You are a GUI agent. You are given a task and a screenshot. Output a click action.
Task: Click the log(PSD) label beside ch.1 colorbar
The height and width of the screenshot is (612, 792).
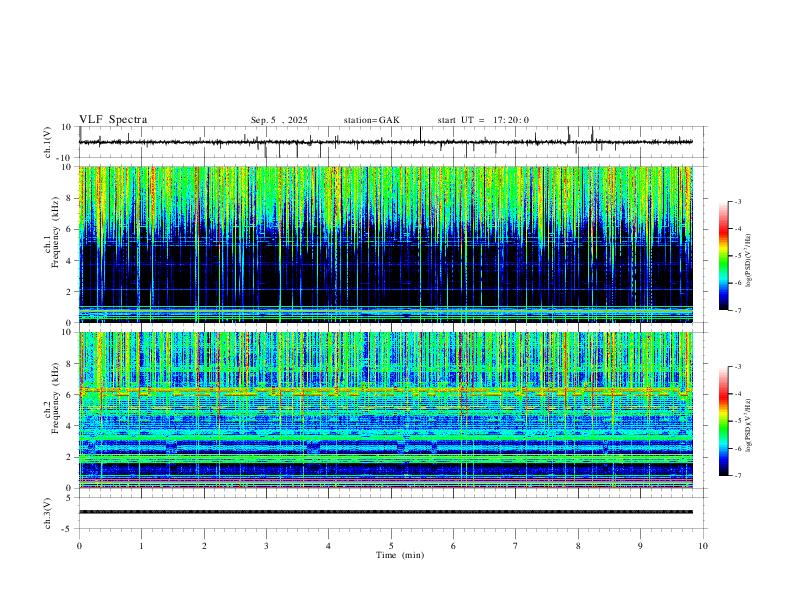[x=748, y=260]
